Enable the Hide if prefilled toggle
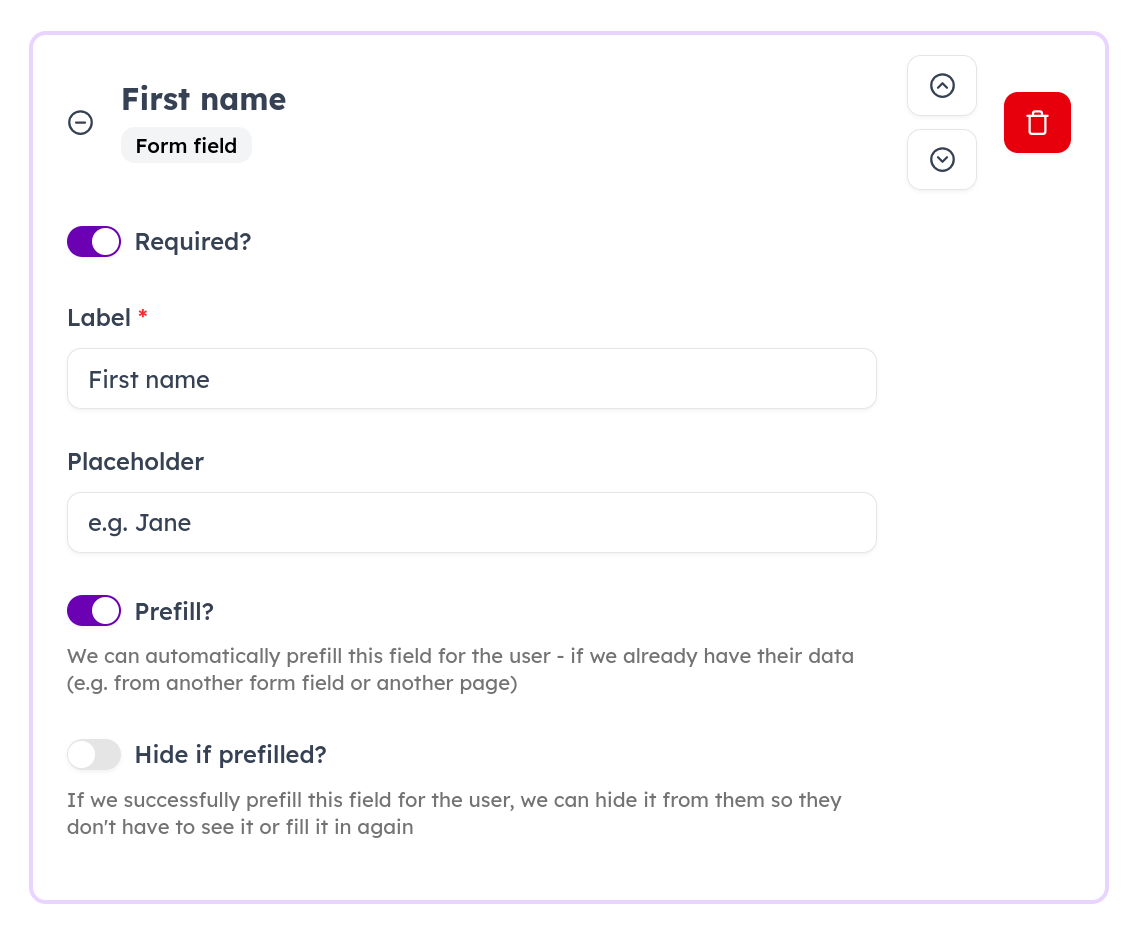 point(94,755)
